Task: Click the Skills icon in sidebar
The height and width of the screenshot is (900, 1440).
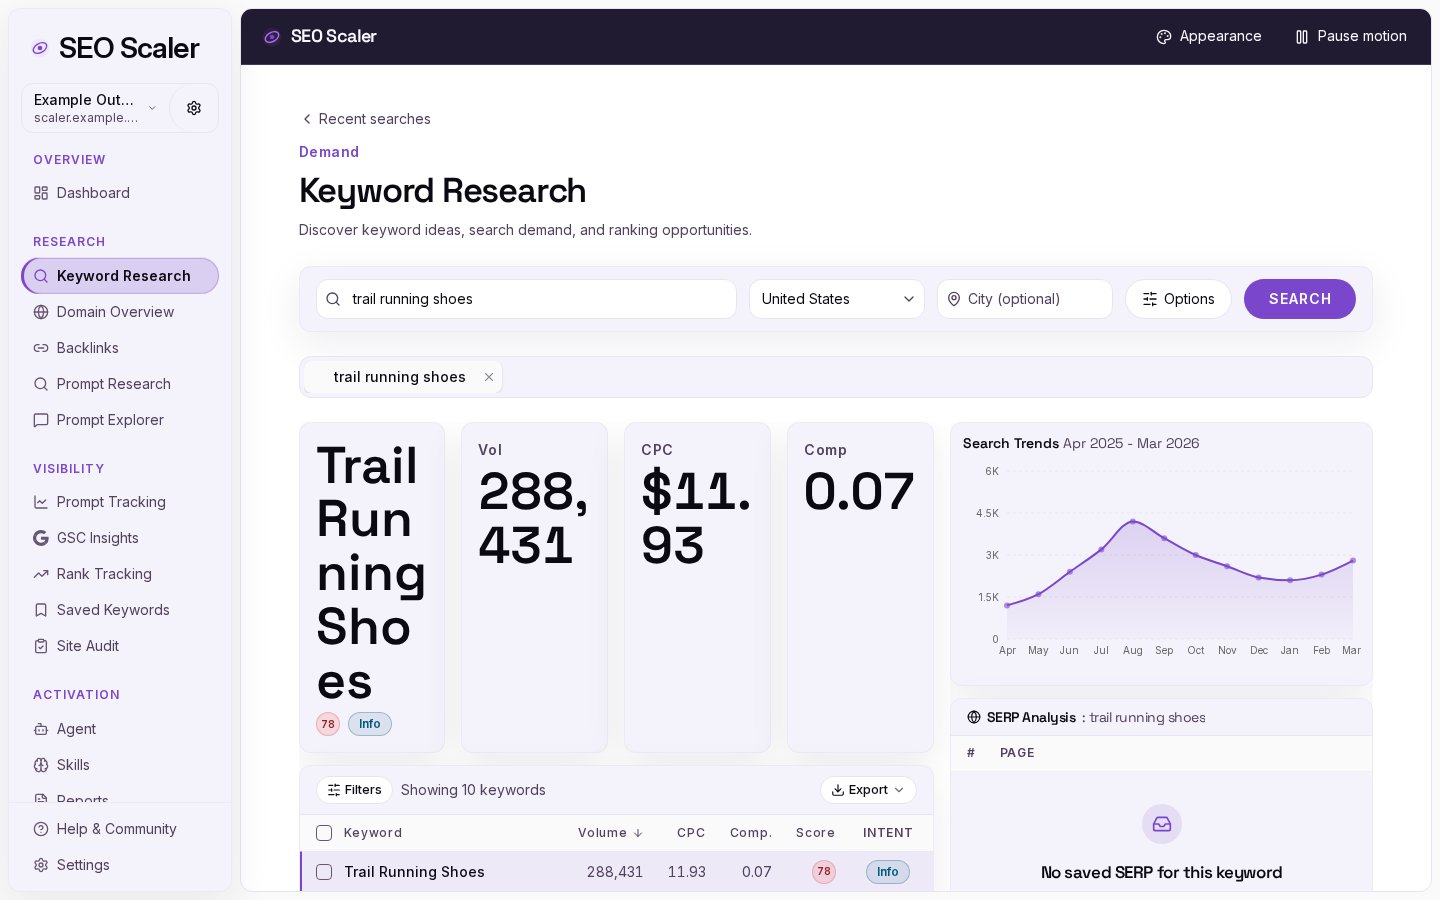Action: pos(41,765)
